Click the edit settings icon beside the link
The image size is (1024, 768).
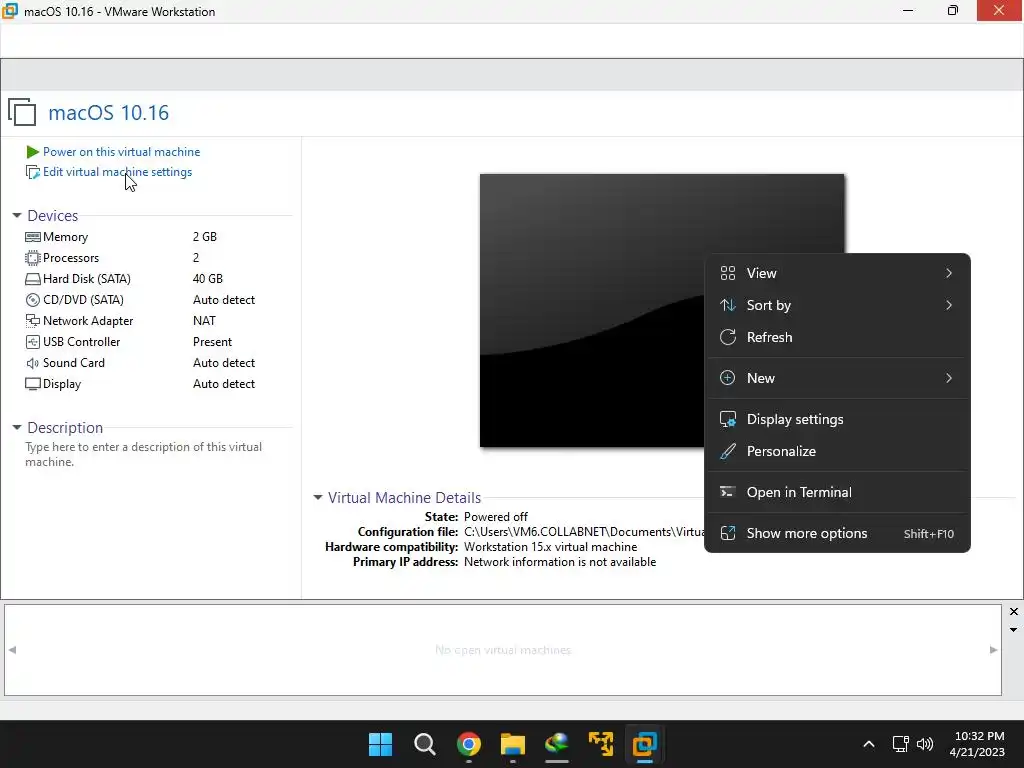click(32, 172)
